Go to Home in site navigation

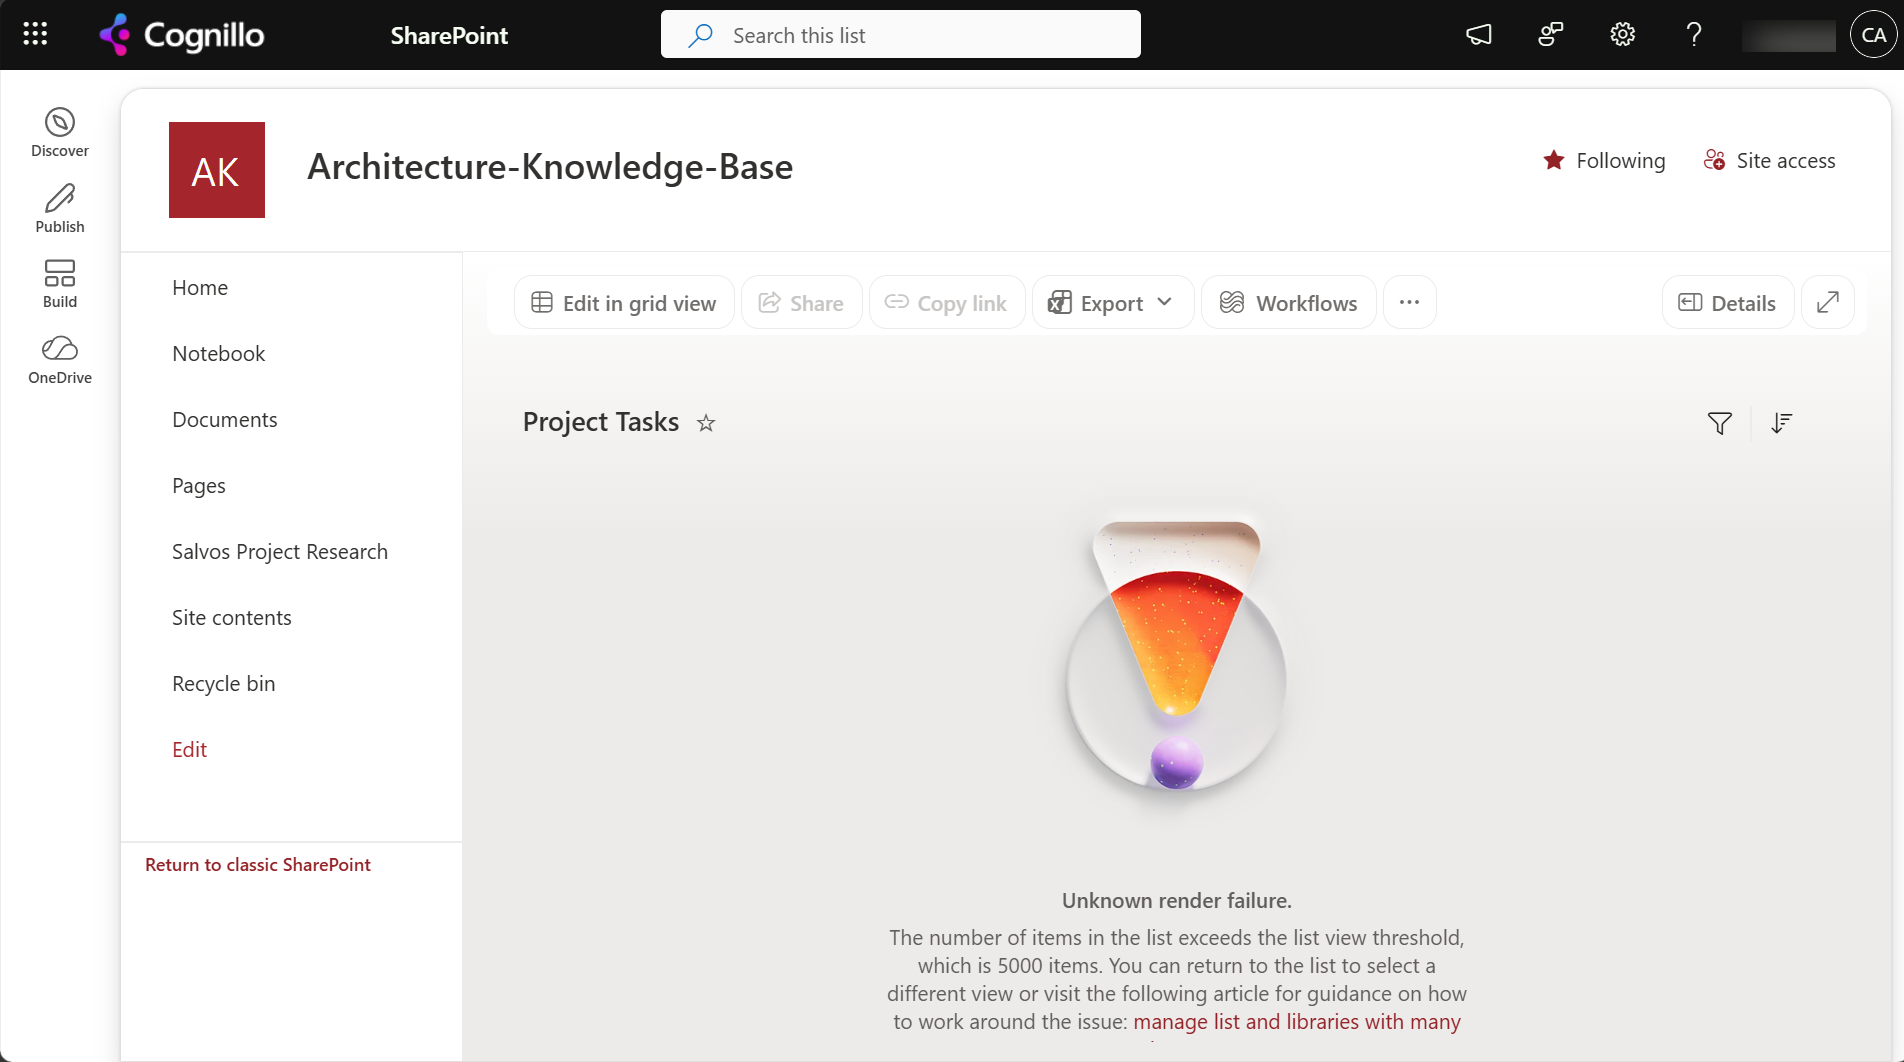(x=200, y=288)
